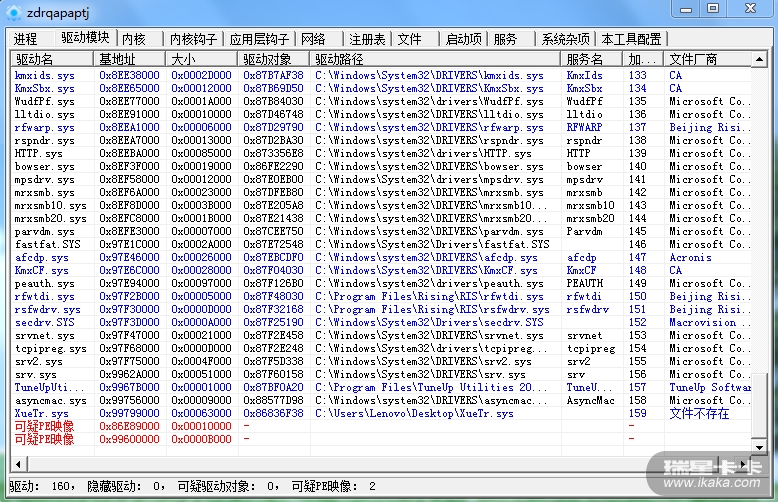Open the 内核 tab
Screen dimensions: 778x502
coord(134,39)
